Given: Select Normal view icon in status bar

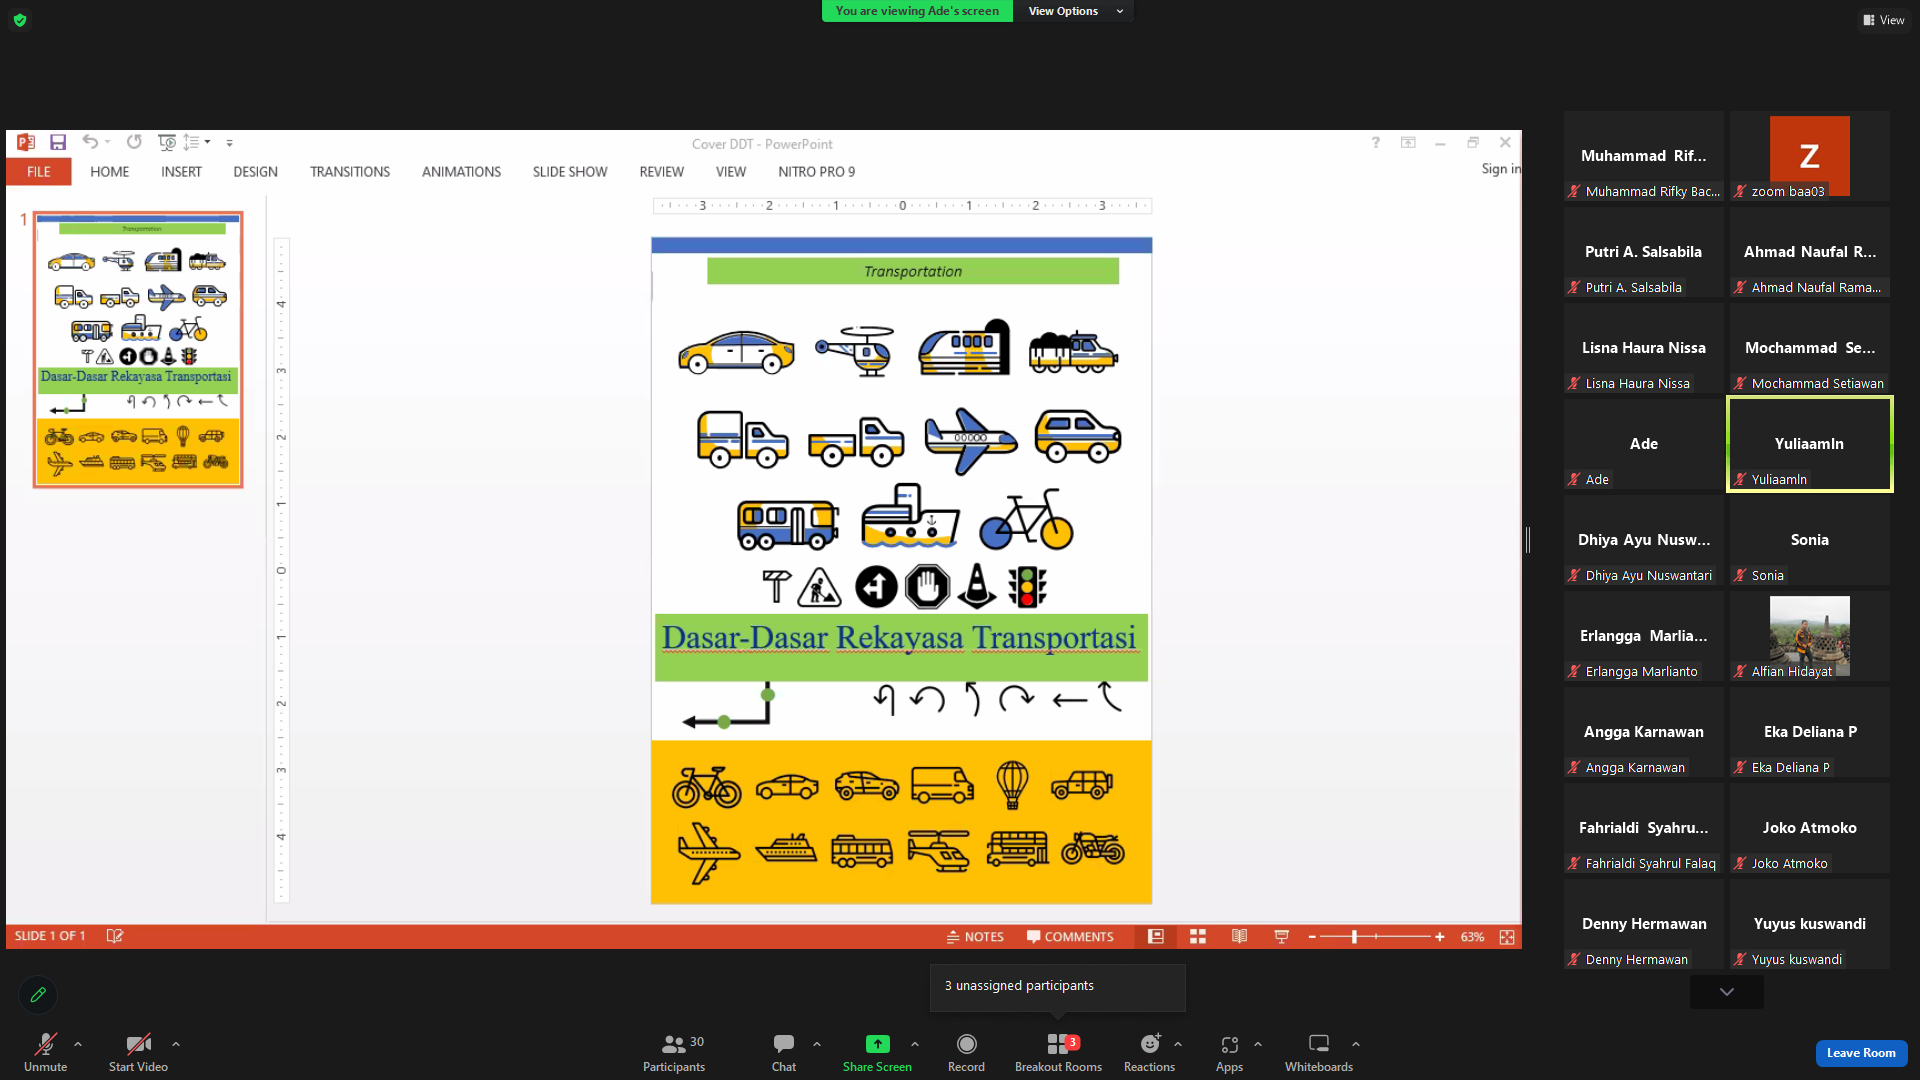Looking at the screenshot, I should (x=1156, y=937).
